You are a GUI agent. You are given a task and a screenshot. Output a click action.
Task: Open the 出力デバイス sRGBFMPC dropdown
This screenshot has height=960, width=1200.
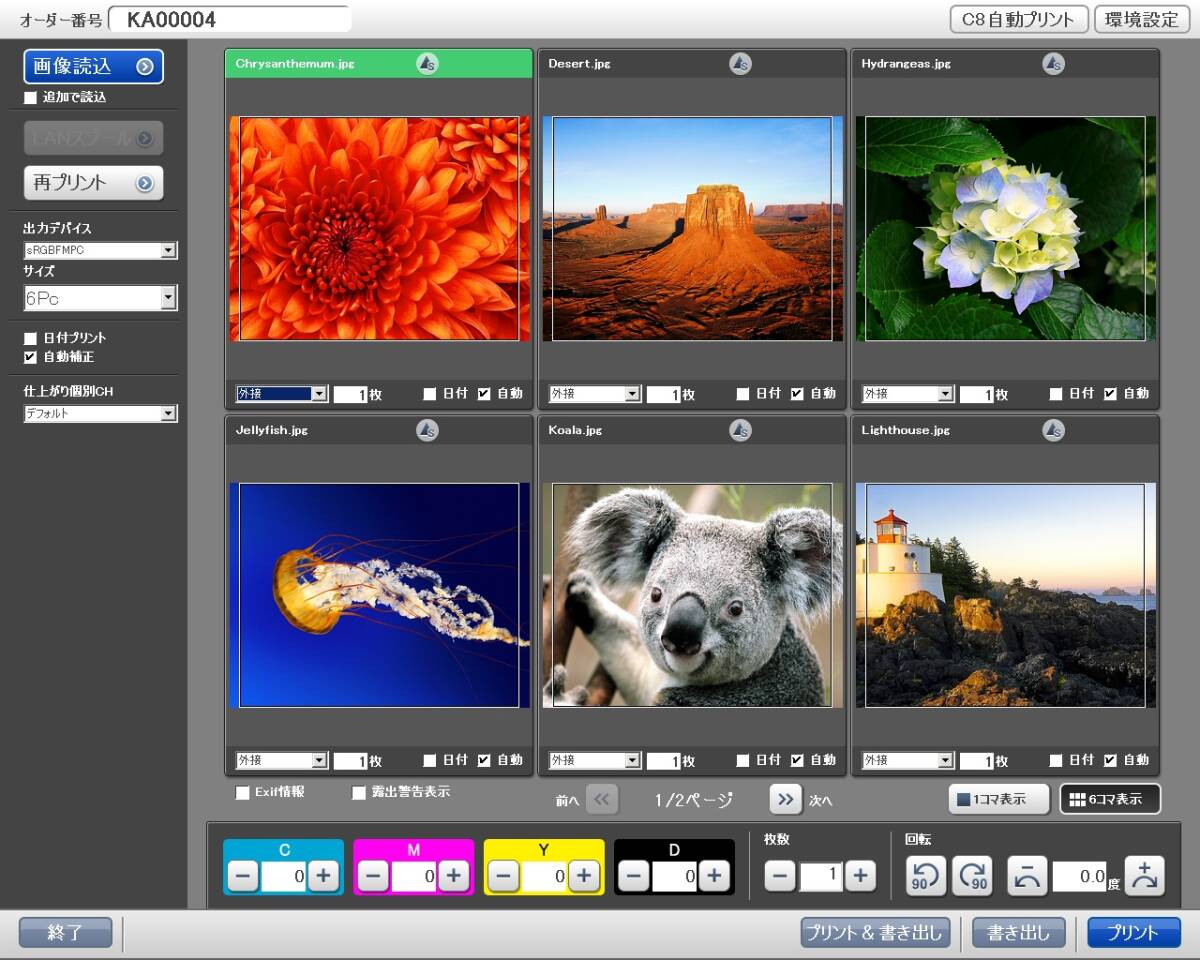pos(168,251)
